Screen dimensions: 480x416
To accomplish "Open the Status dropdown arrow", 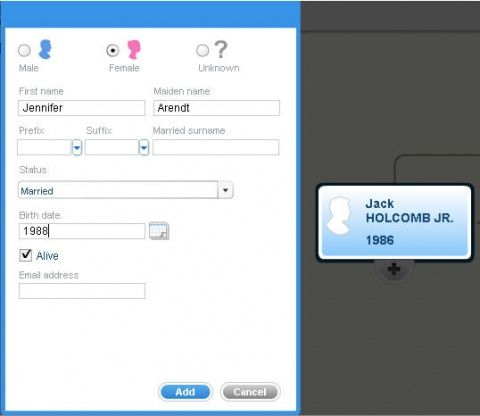I will (x=226, y=190).
